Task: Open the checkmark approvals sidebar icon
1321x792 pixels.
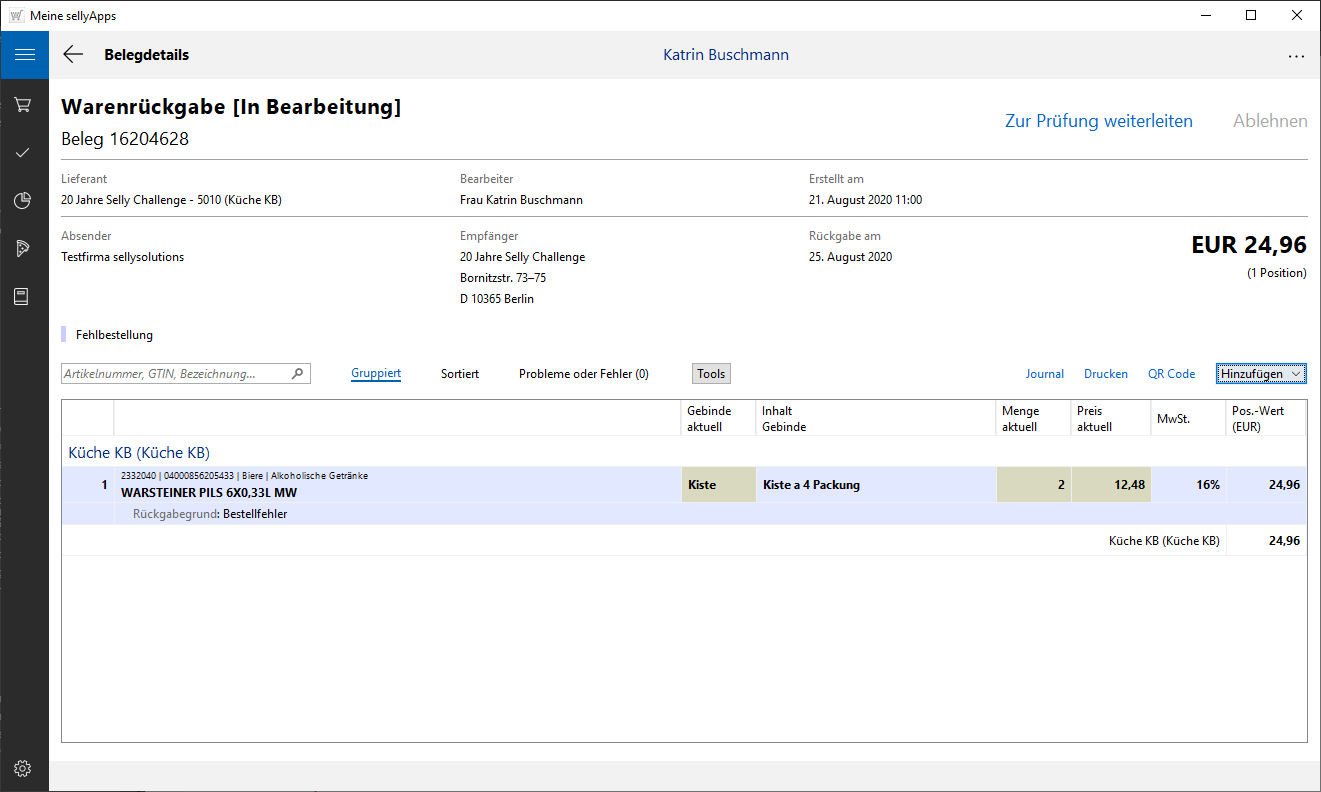Action: pos(23,152)
